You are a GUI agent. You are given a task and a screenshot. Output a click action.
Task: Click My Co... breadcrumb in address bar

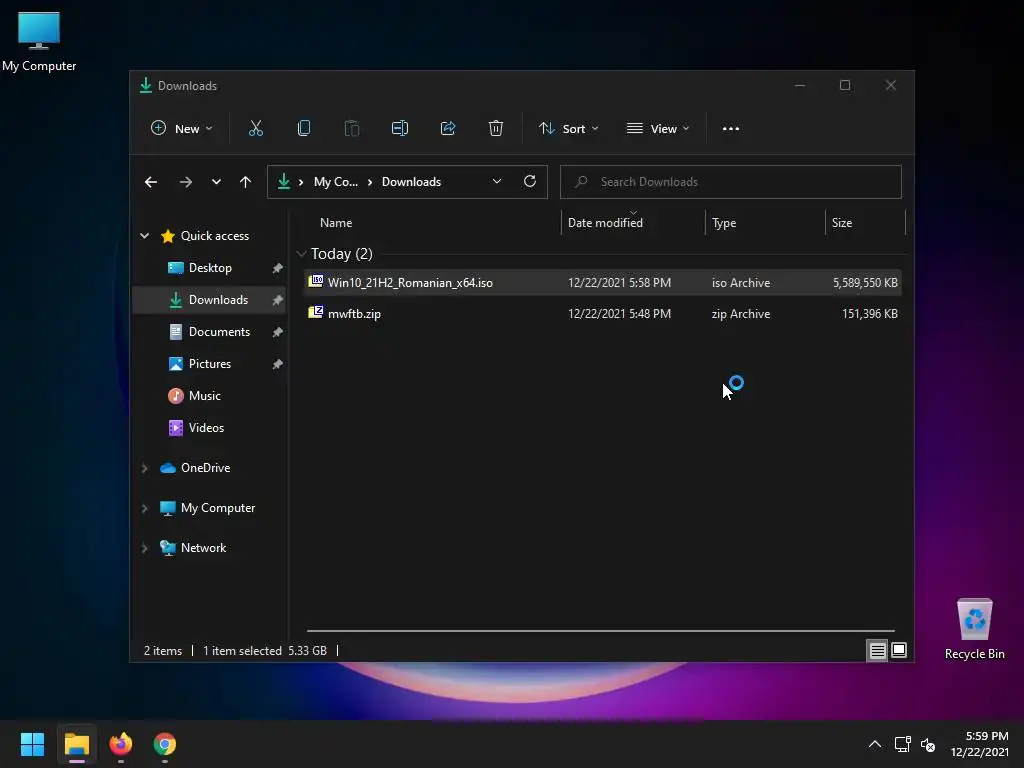[x=336, y=182]
